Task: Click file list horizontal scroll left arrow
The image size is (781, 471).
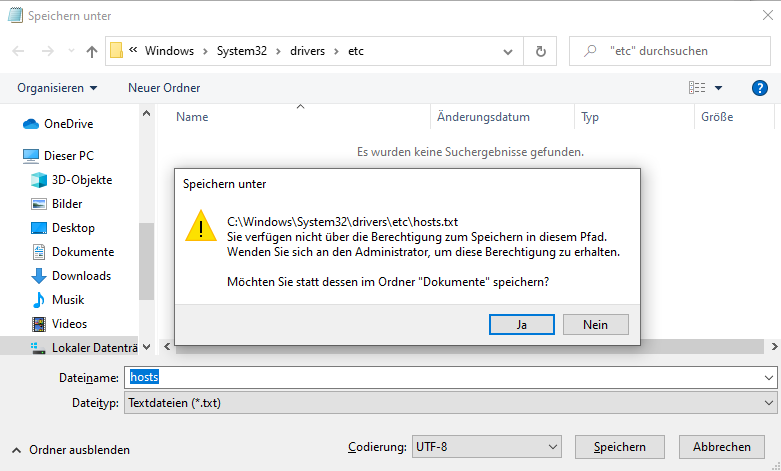Action: point(167,347)
